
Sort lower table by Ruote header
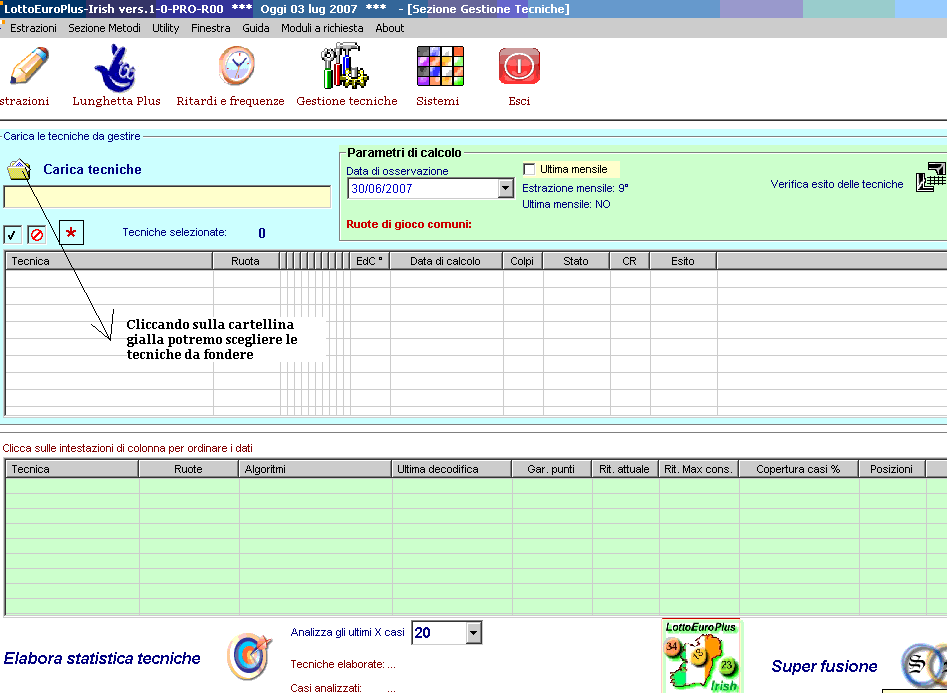(x=188, y=469)
